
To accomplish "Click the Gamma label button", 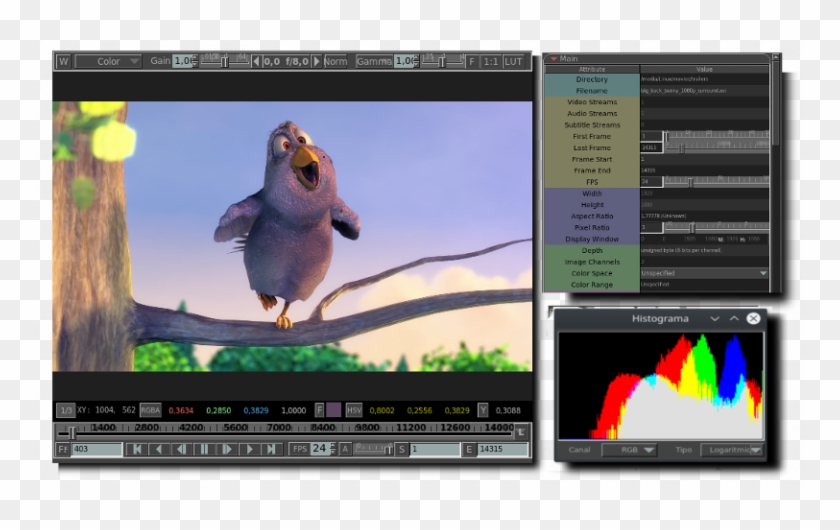I will pyautogui.click(x=373, y=62).
